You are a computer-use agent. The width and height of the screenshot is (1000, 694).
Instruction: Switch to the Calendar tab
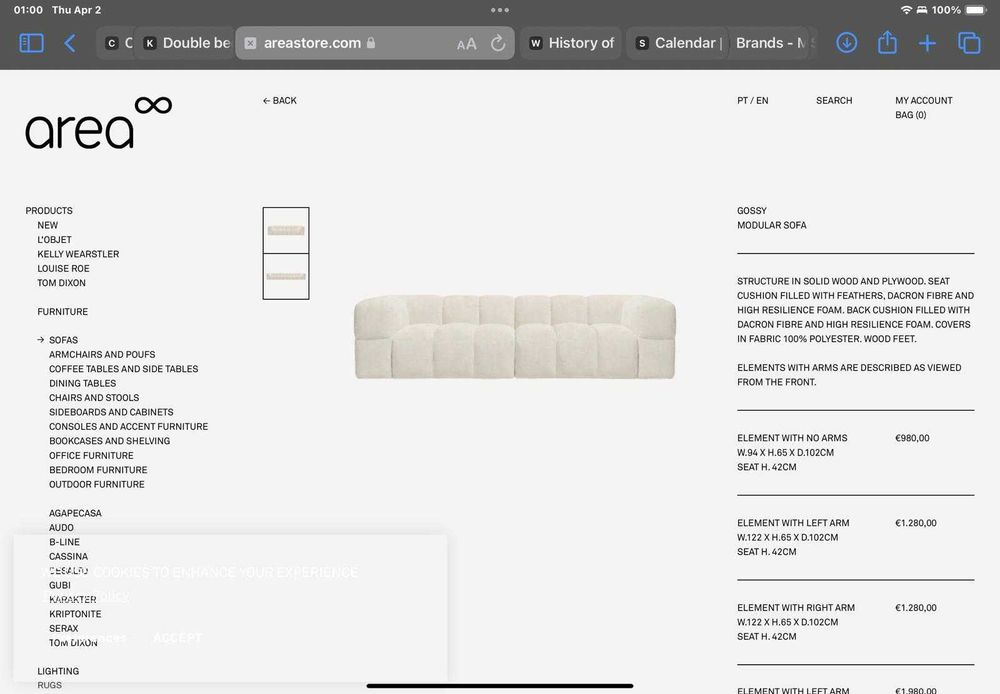[x=679, y=43]
